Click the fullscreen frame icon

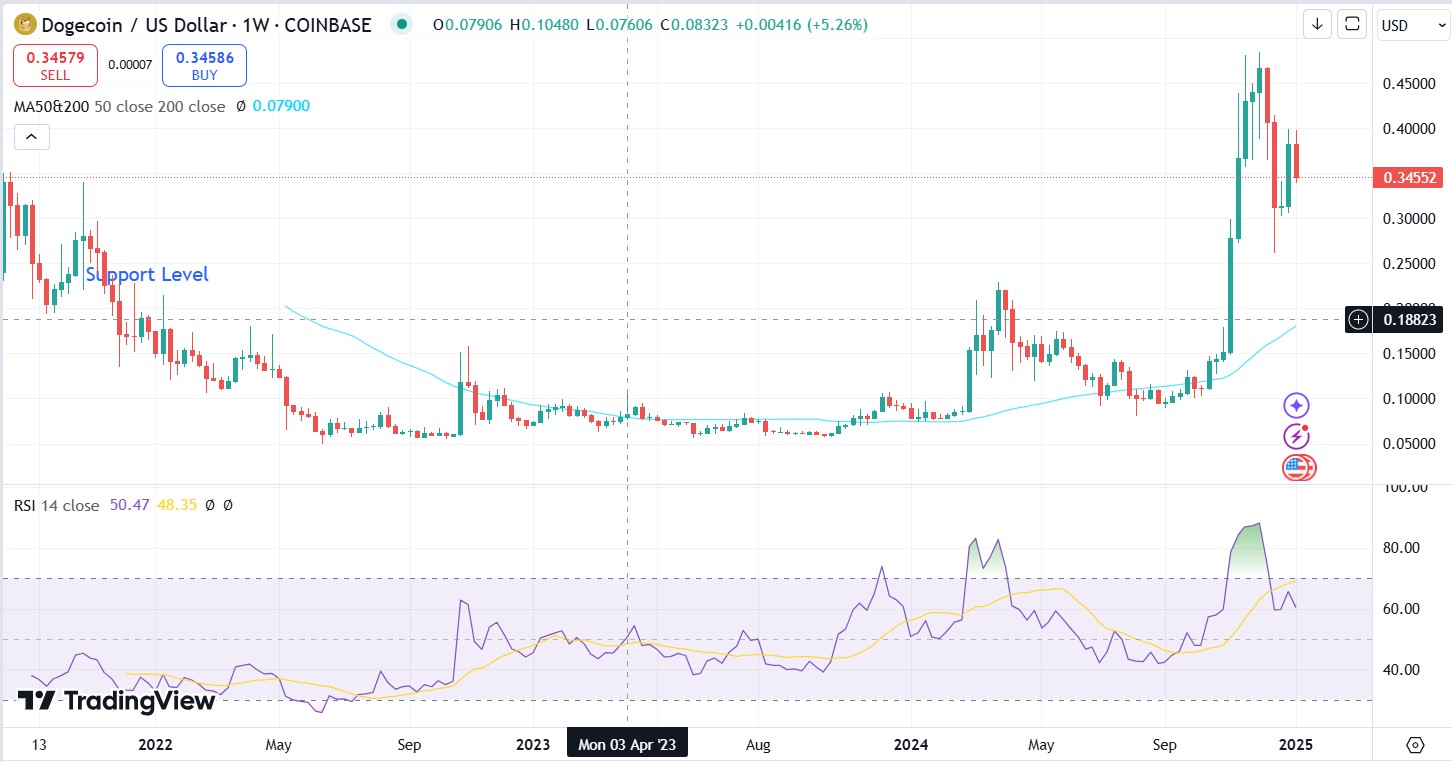(1352, 24)
